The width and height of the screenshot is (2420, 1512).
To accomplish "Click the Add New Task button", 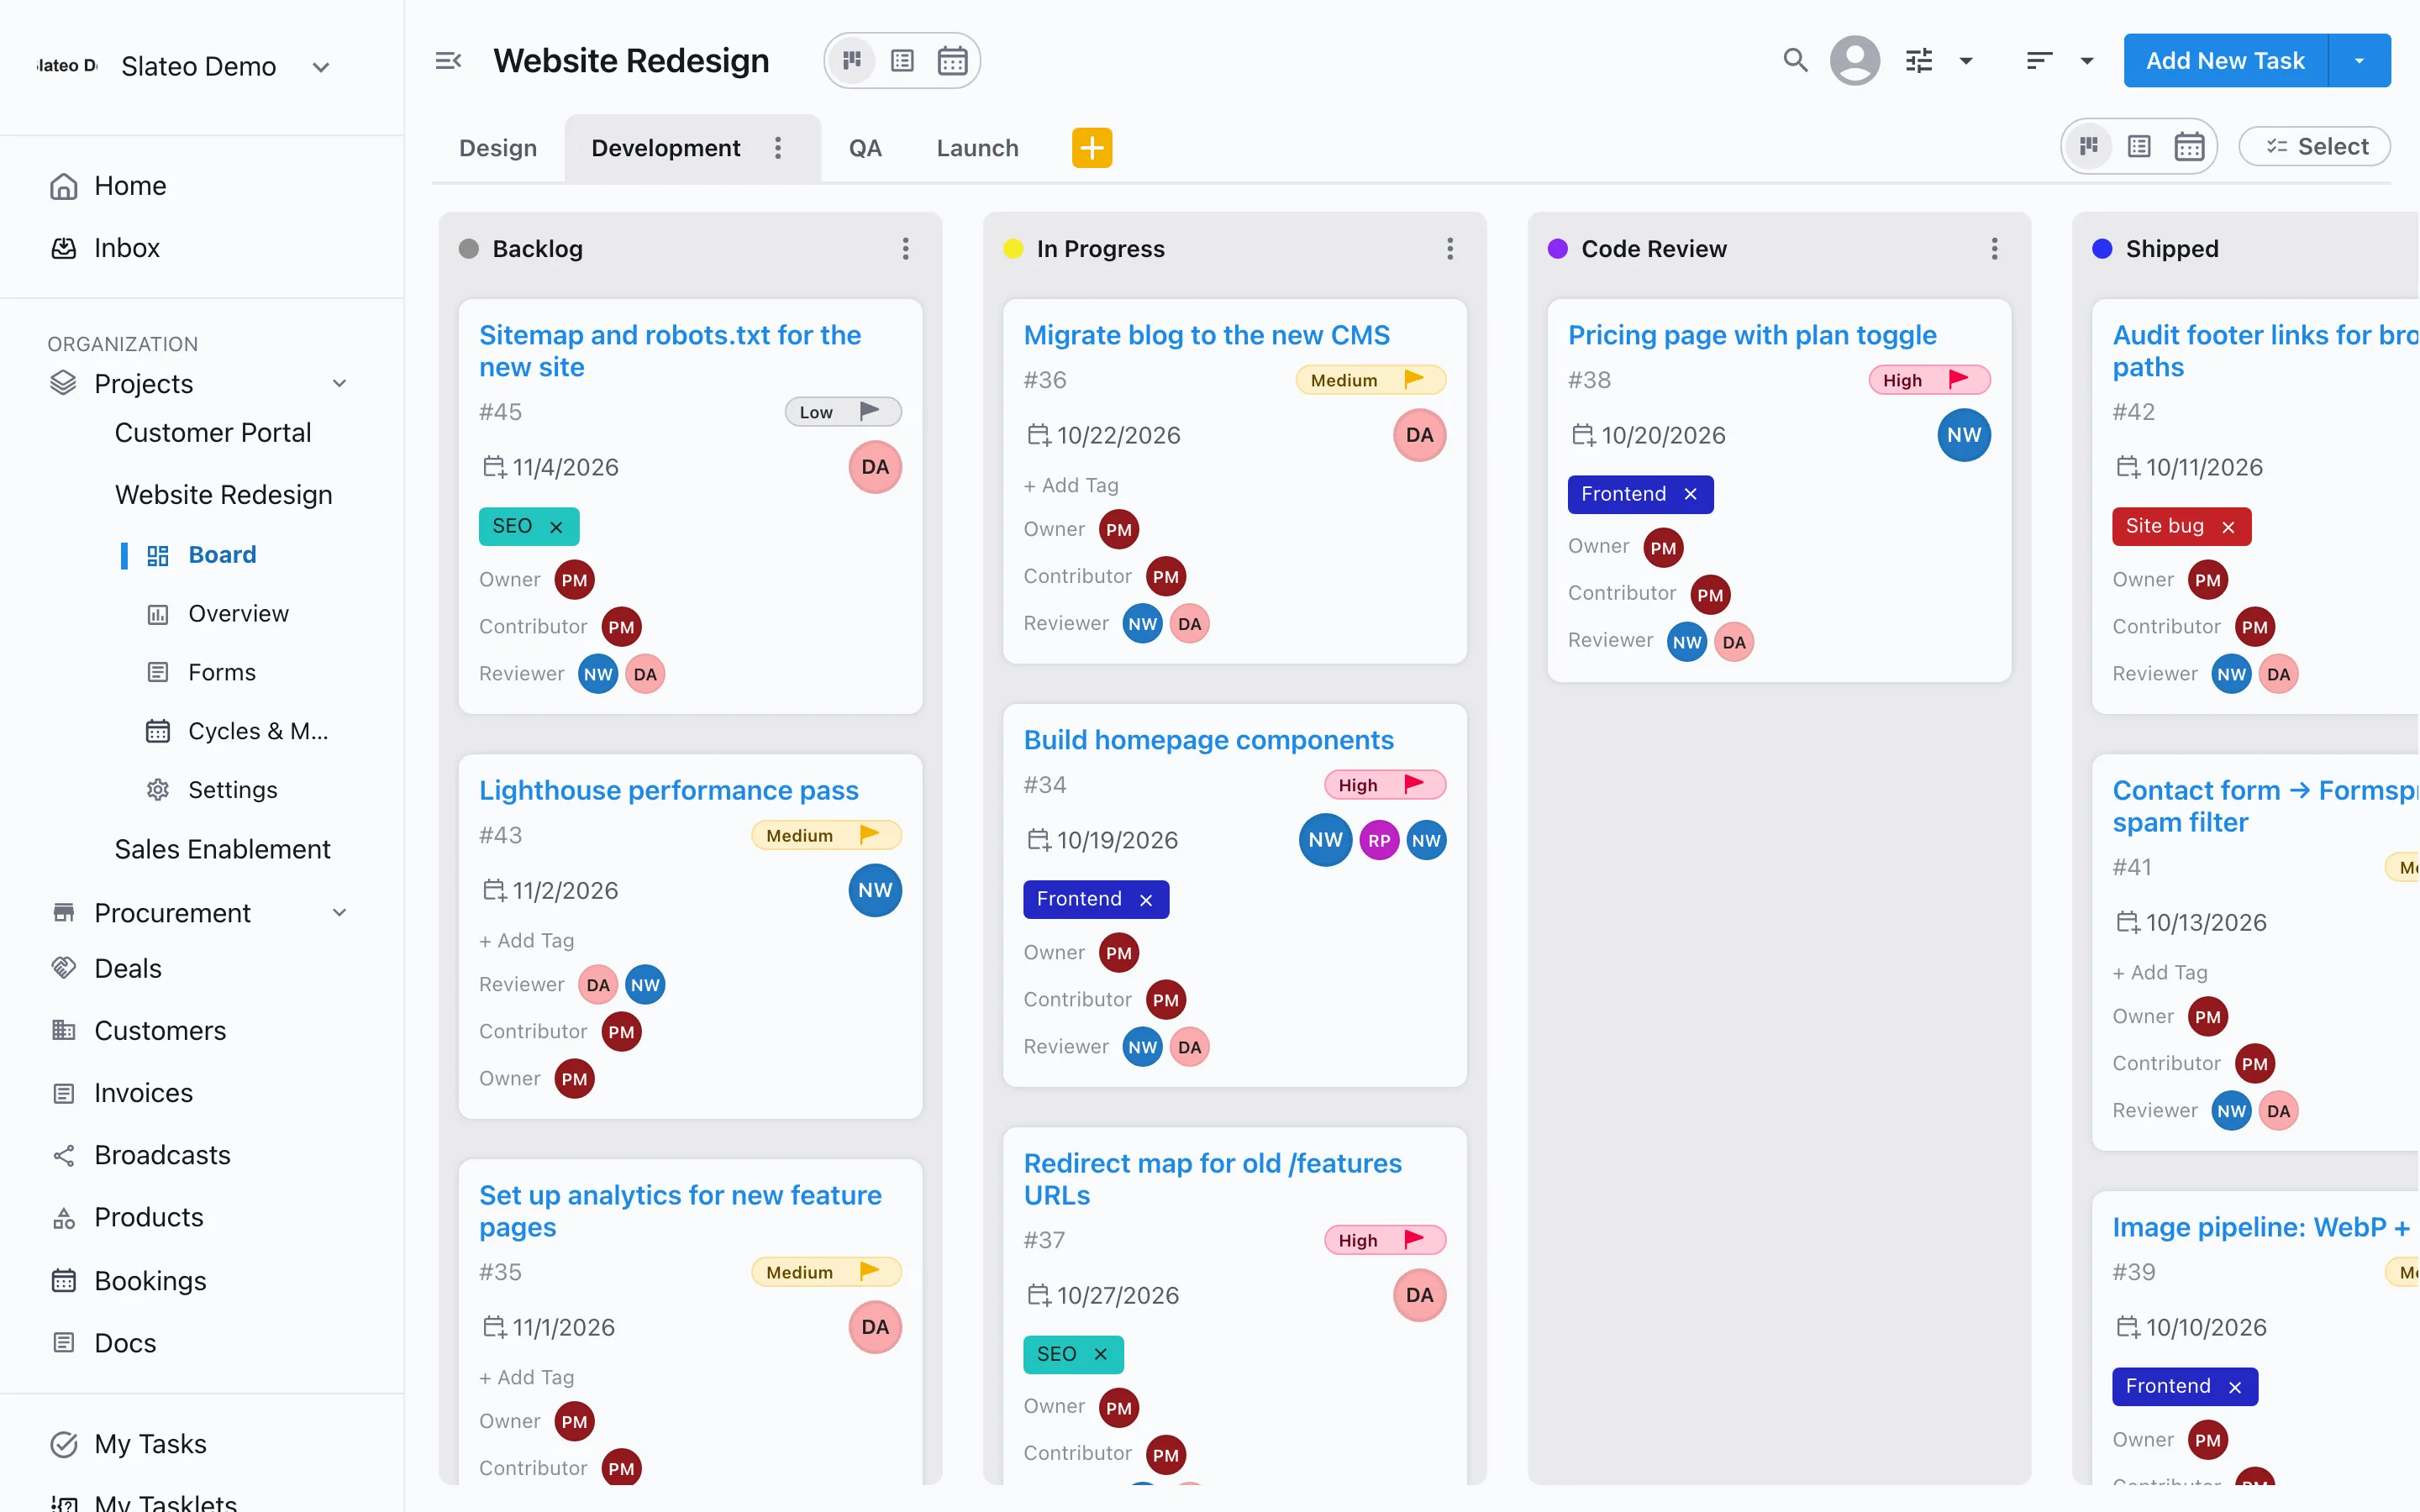I will click(x=2224, y=61).
